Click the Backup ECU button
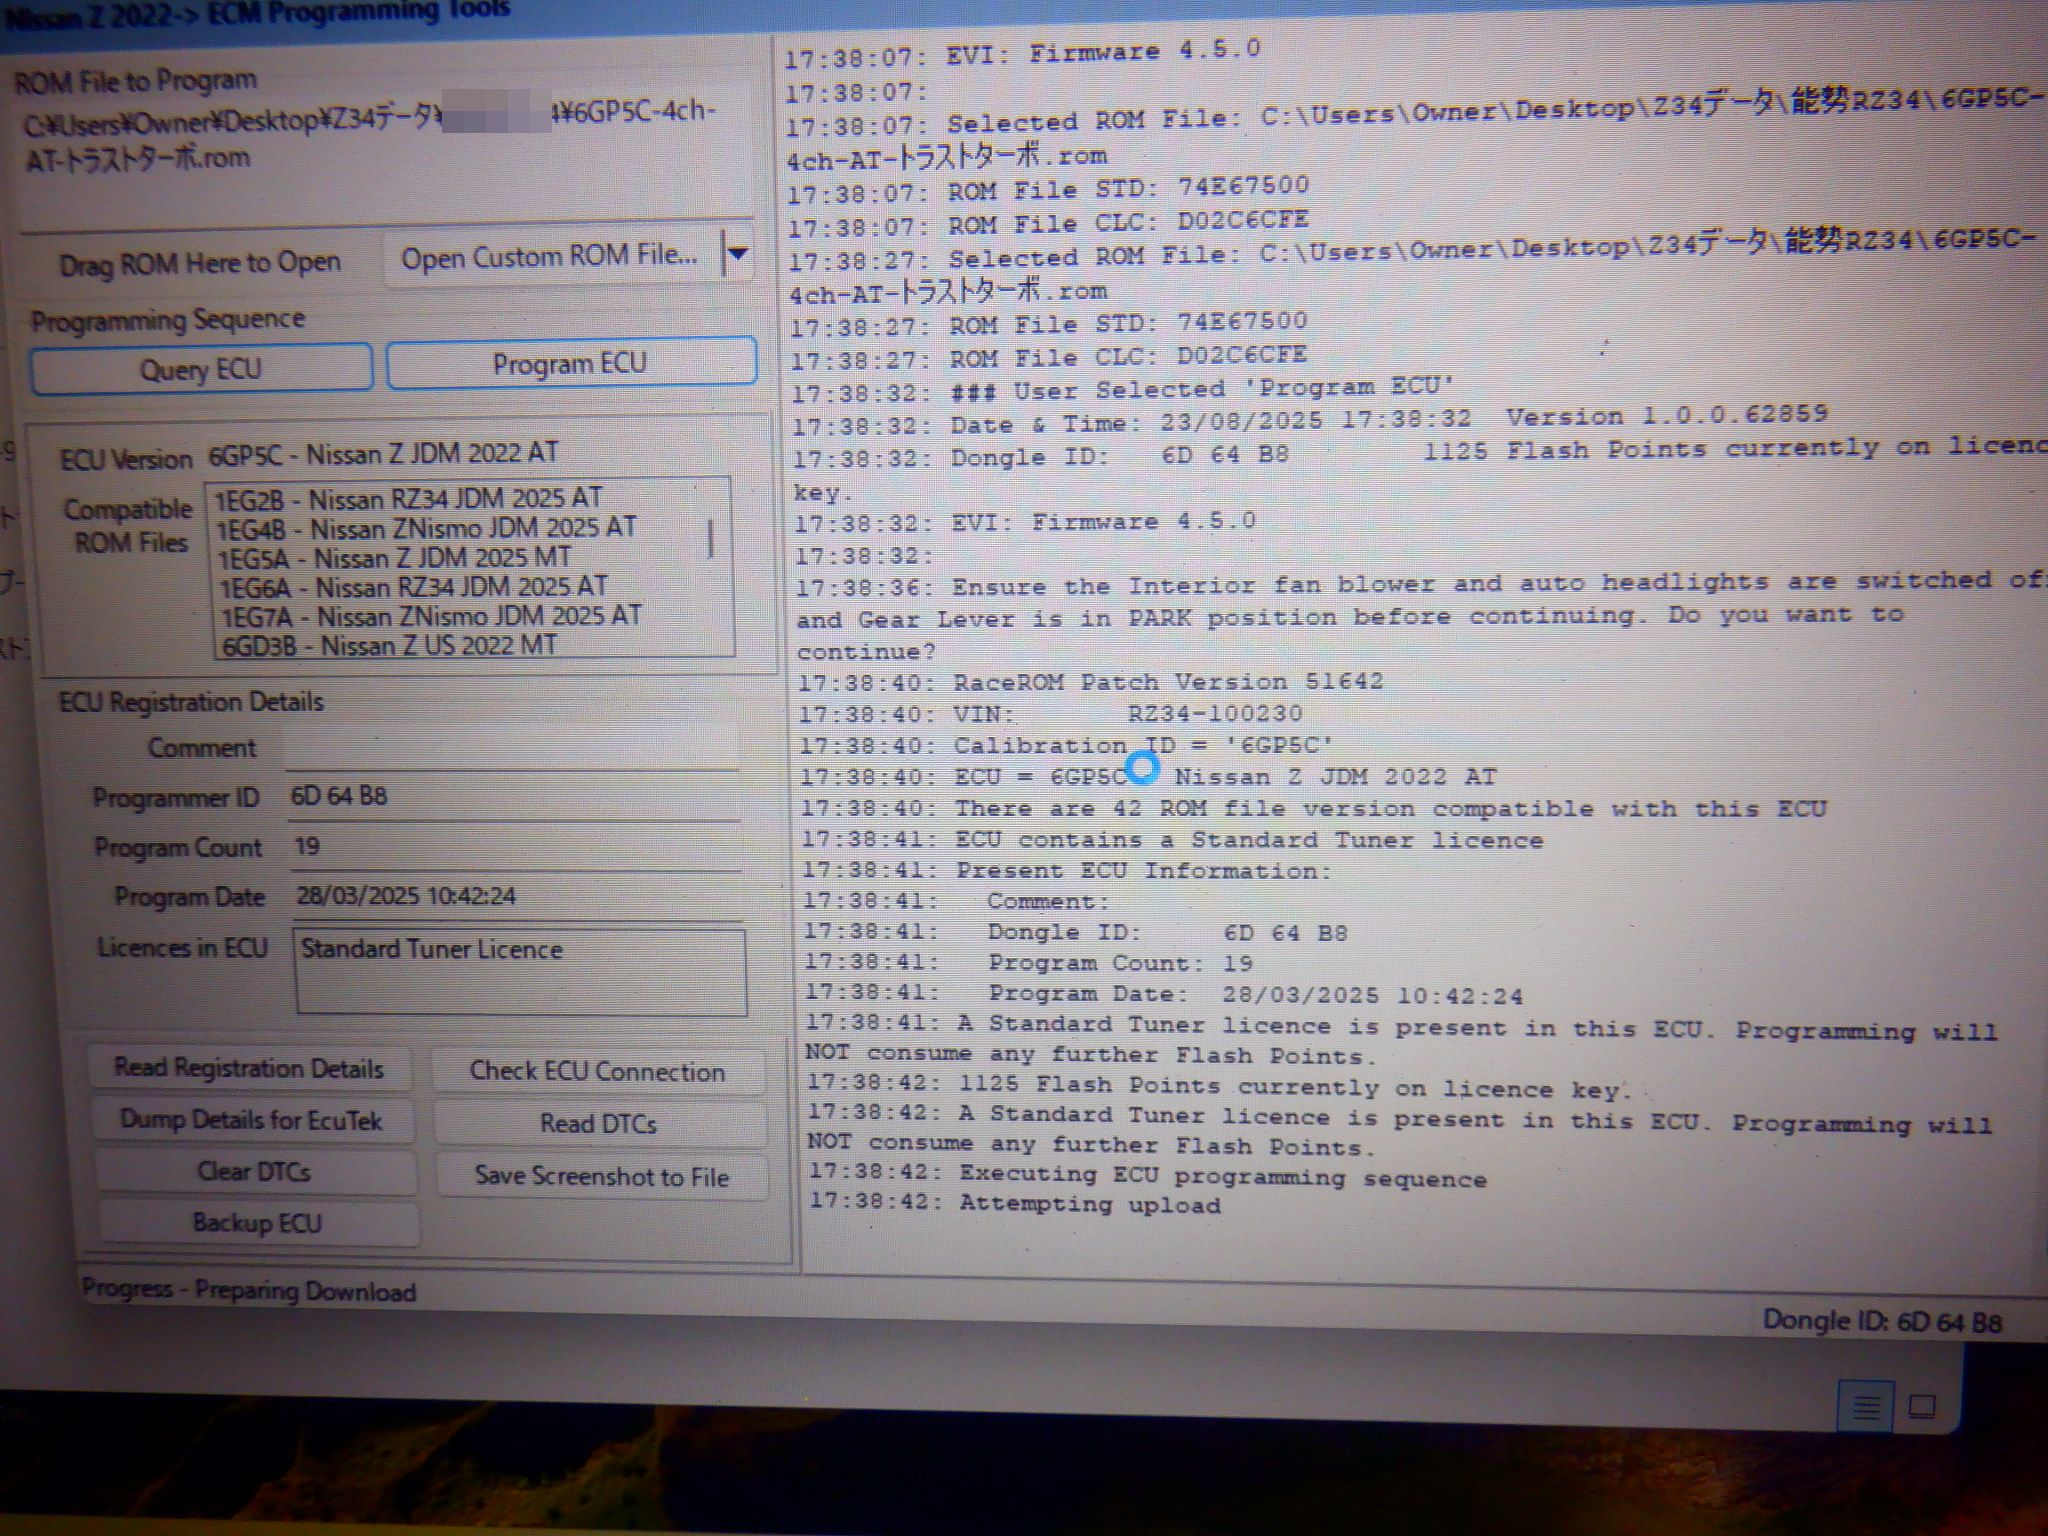2048x1536 pixels. 257,1223
